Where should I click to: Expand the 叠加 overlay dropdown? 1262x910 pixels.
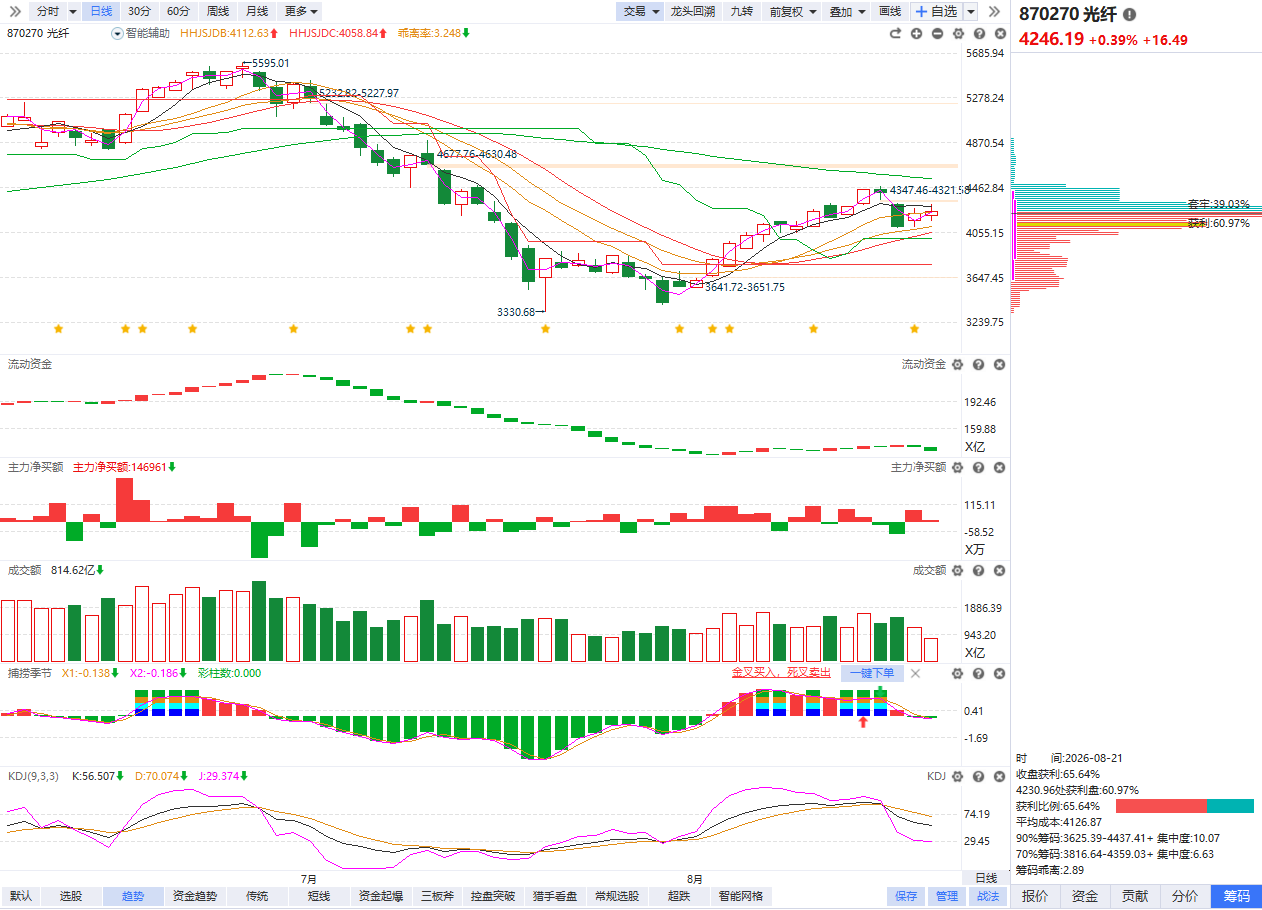847,11
